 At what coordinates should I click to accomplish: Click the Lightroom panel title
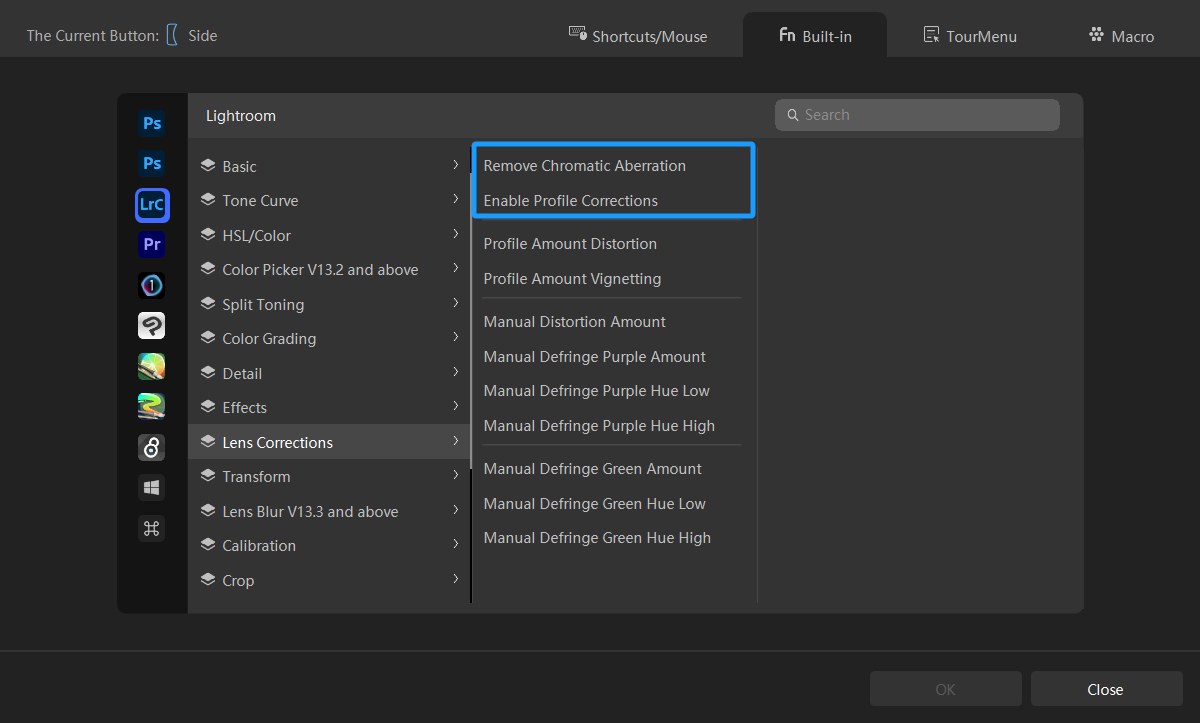click(241, 116)
